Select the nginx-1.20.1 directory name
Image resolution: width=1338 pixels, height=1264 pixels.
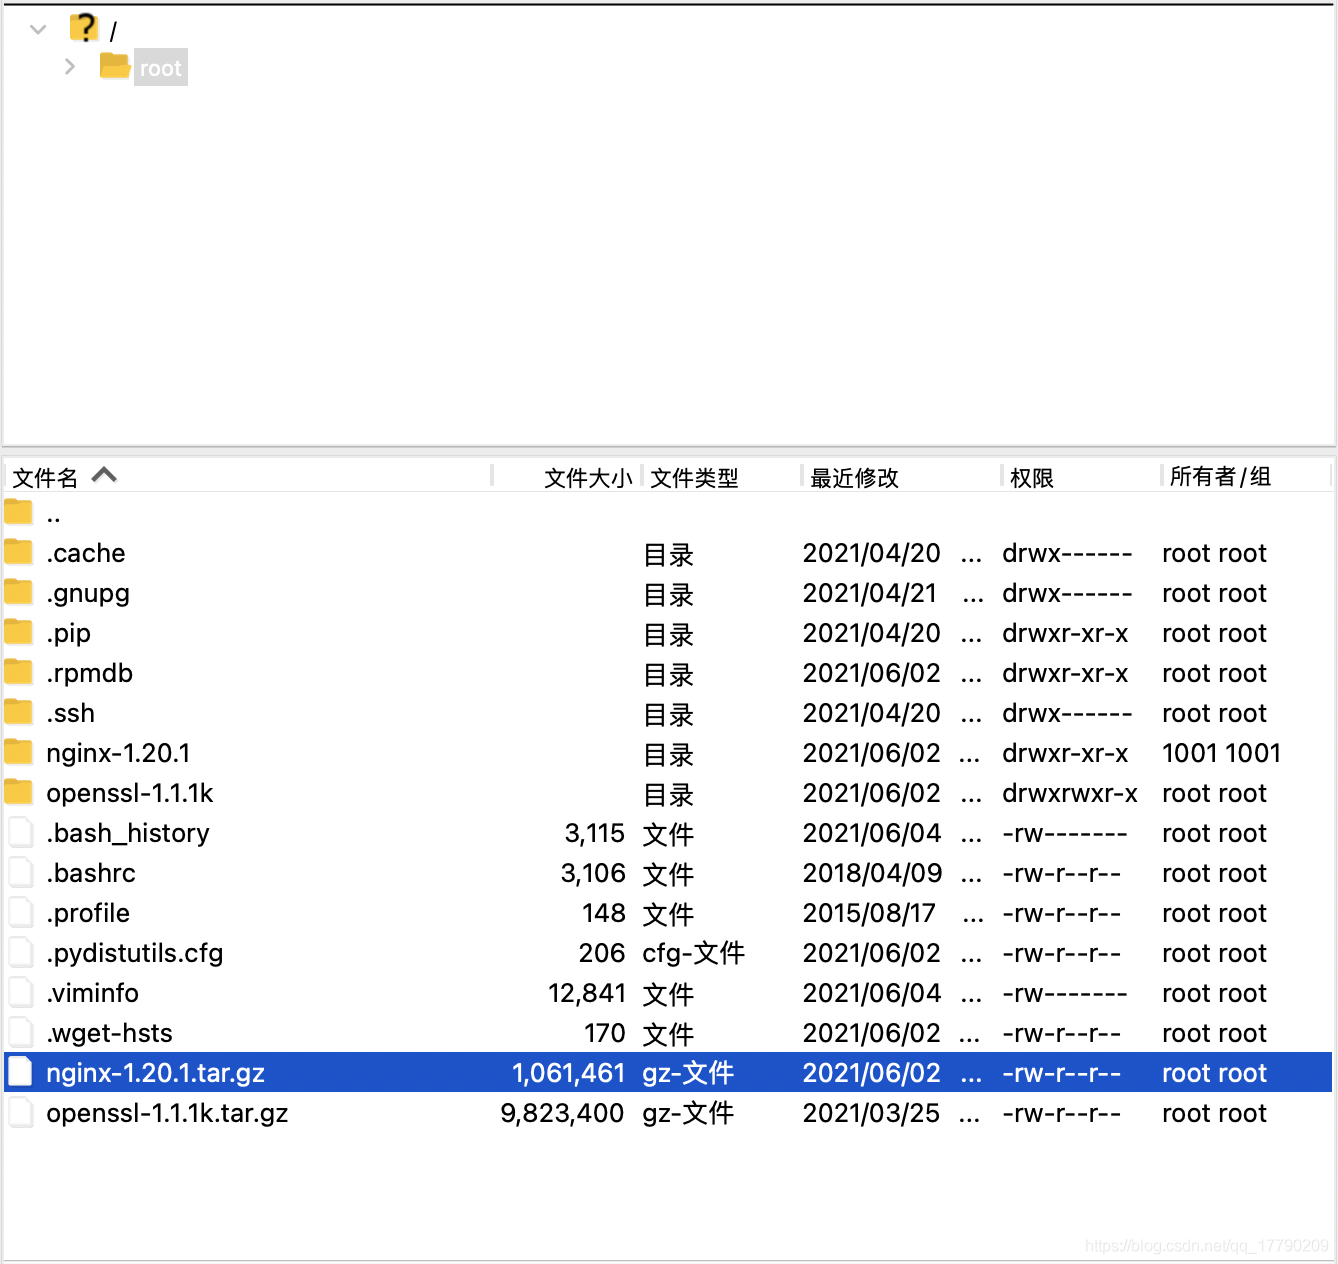[118, 754]
